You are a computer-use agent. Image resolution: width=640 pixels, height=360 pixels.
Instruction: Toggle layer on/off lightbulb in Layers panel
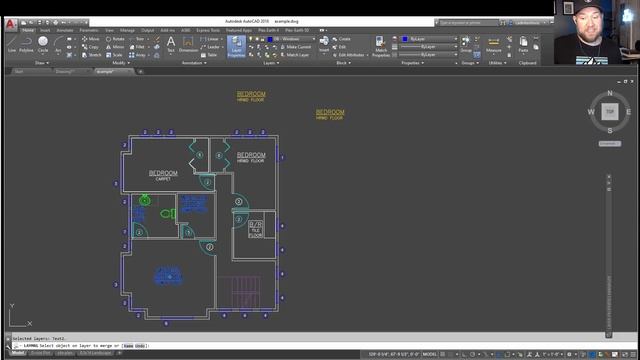point(251,39)
